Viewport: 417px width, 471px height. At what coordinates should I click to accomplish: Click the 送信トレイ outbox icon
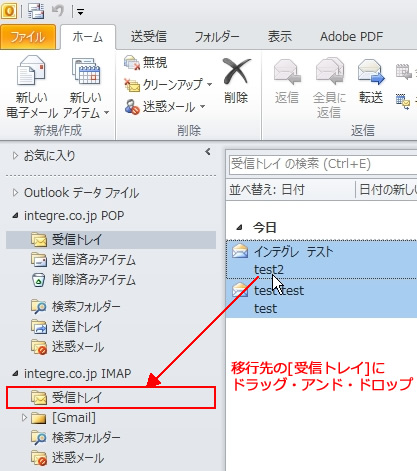click(x=39, y=327)
